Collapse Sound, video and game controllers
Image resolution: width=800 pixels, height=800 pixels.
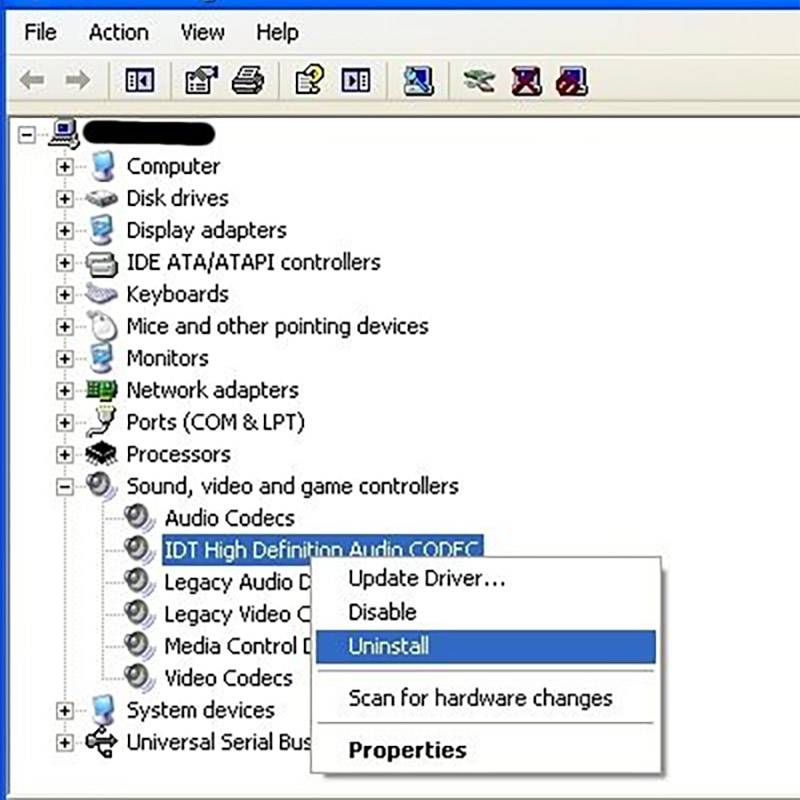coord(65,487)
